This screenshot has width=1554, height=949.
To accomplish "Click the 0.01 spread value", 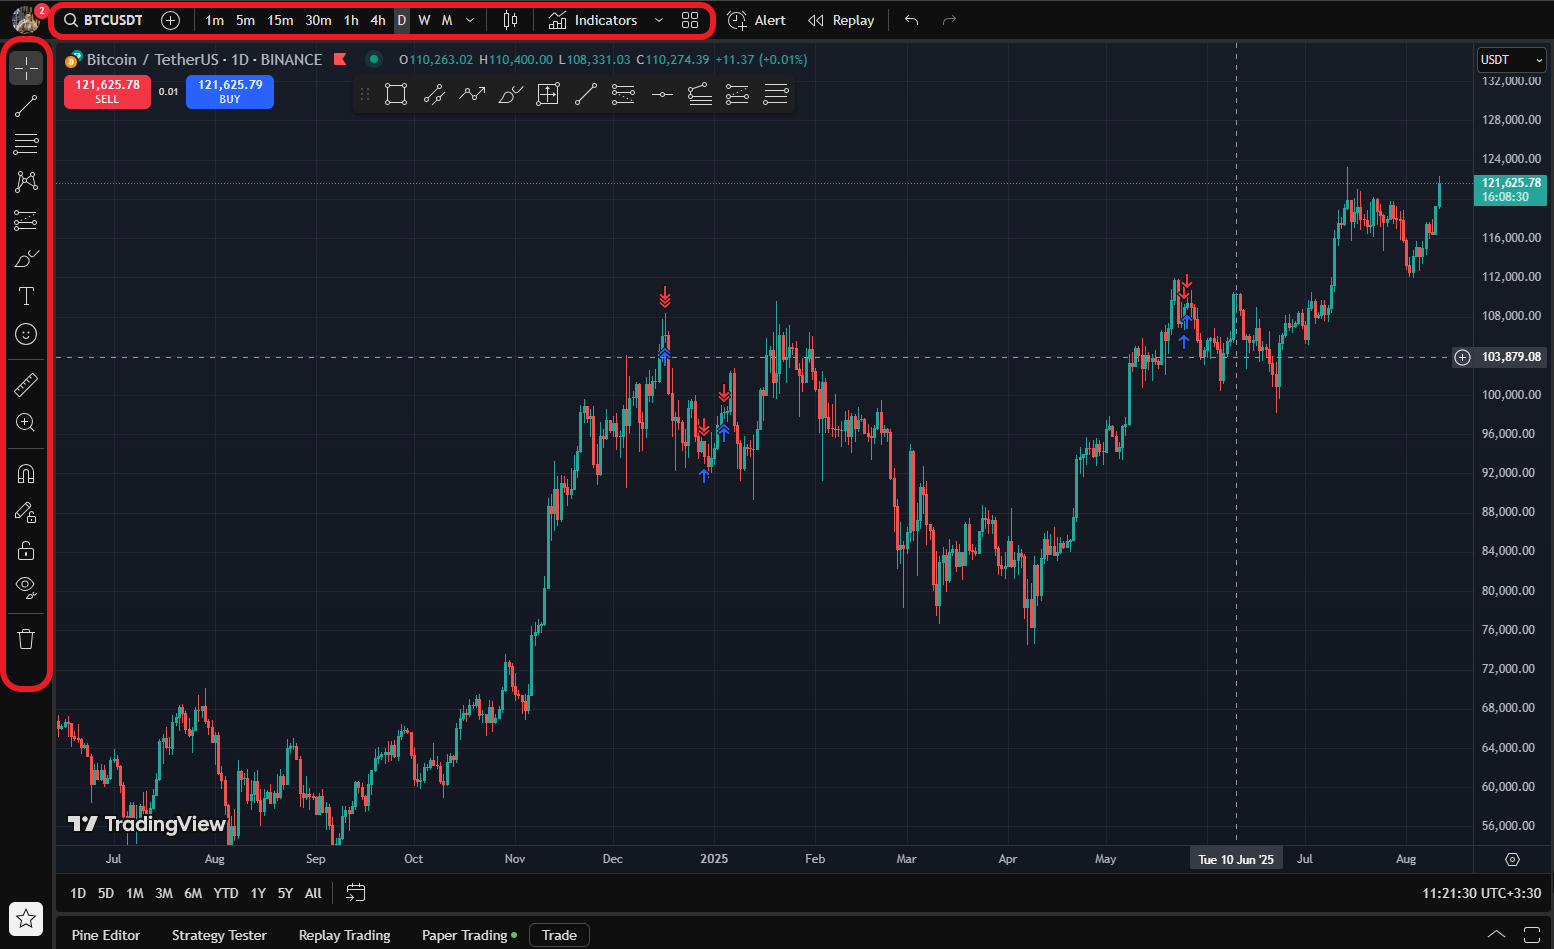I will [168, 92].
